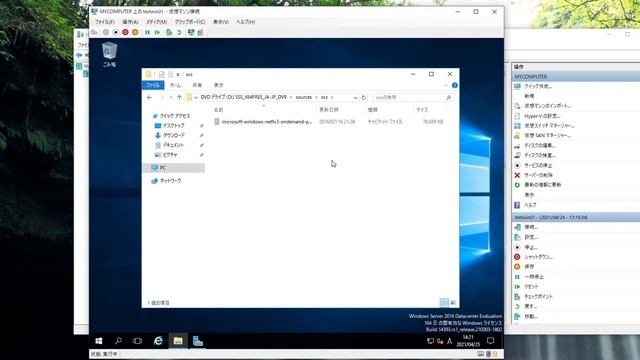640x360 pixels.
Task: Click the green Reset icon in VM toolbar
Action: (157, 32)
